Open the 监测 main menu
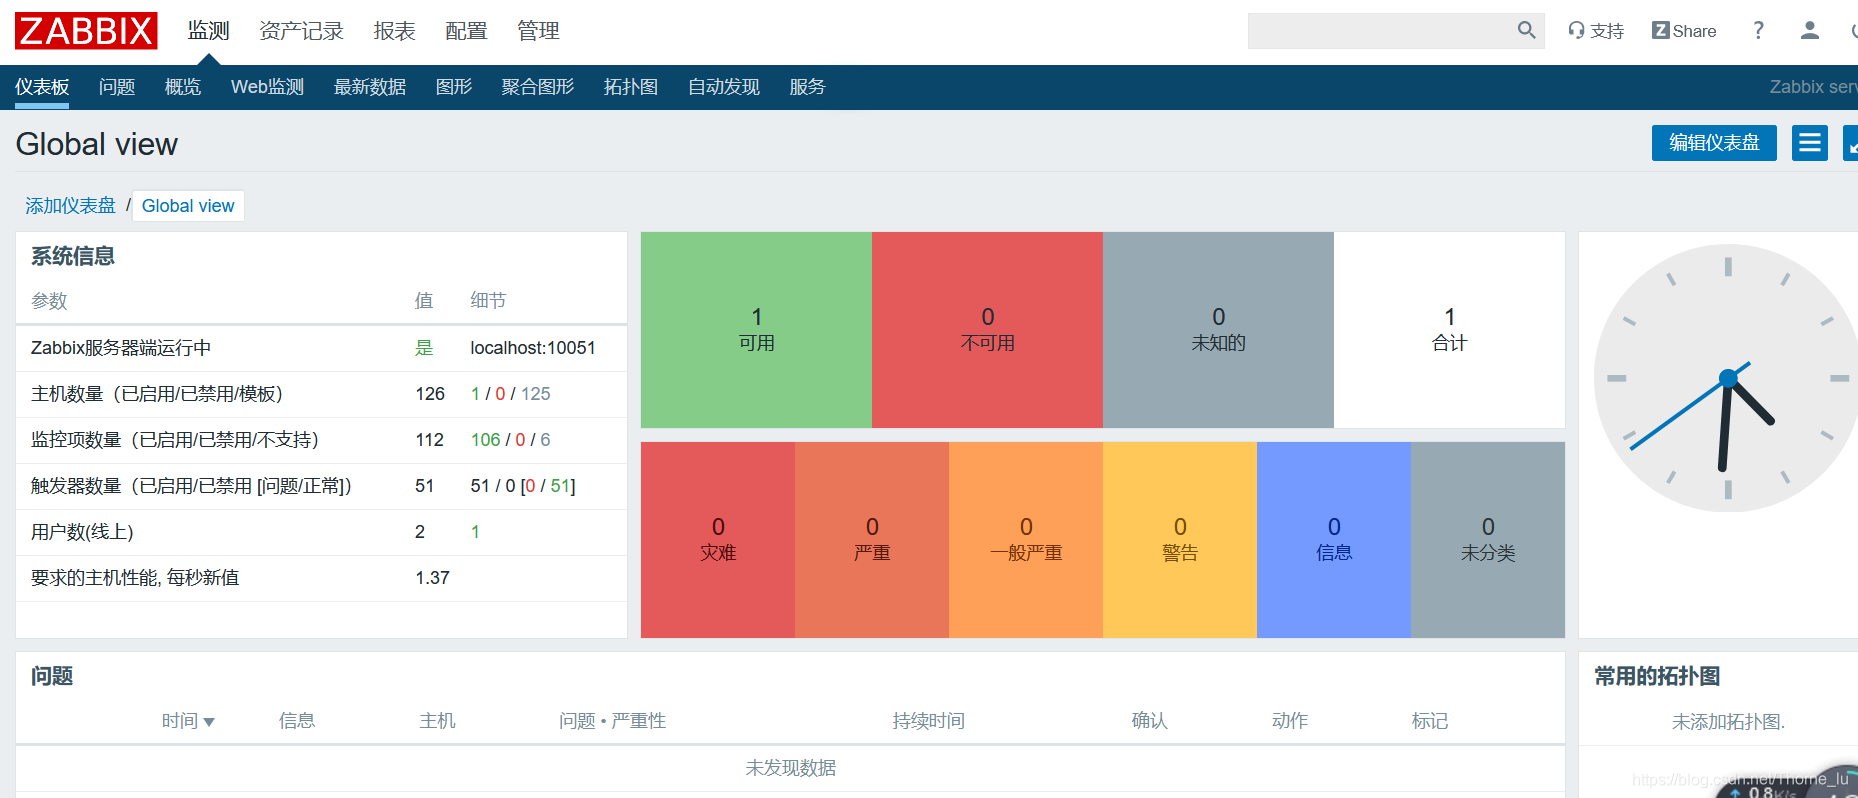1858x798 pixels. coord(208,31)
